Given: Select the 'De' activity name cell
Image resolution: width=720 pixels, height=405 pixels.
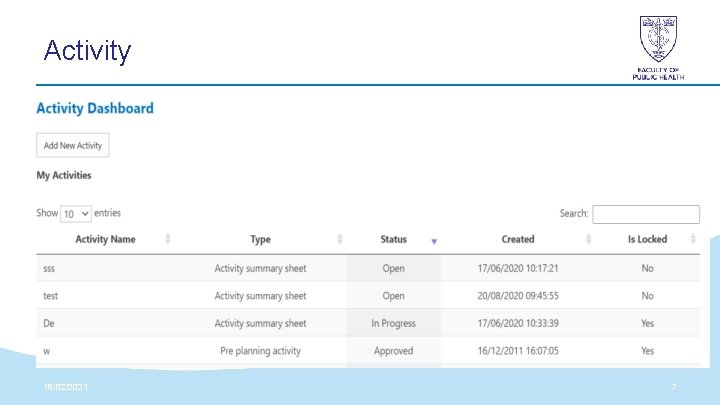Looking at the screenshot, I should 49,323.
